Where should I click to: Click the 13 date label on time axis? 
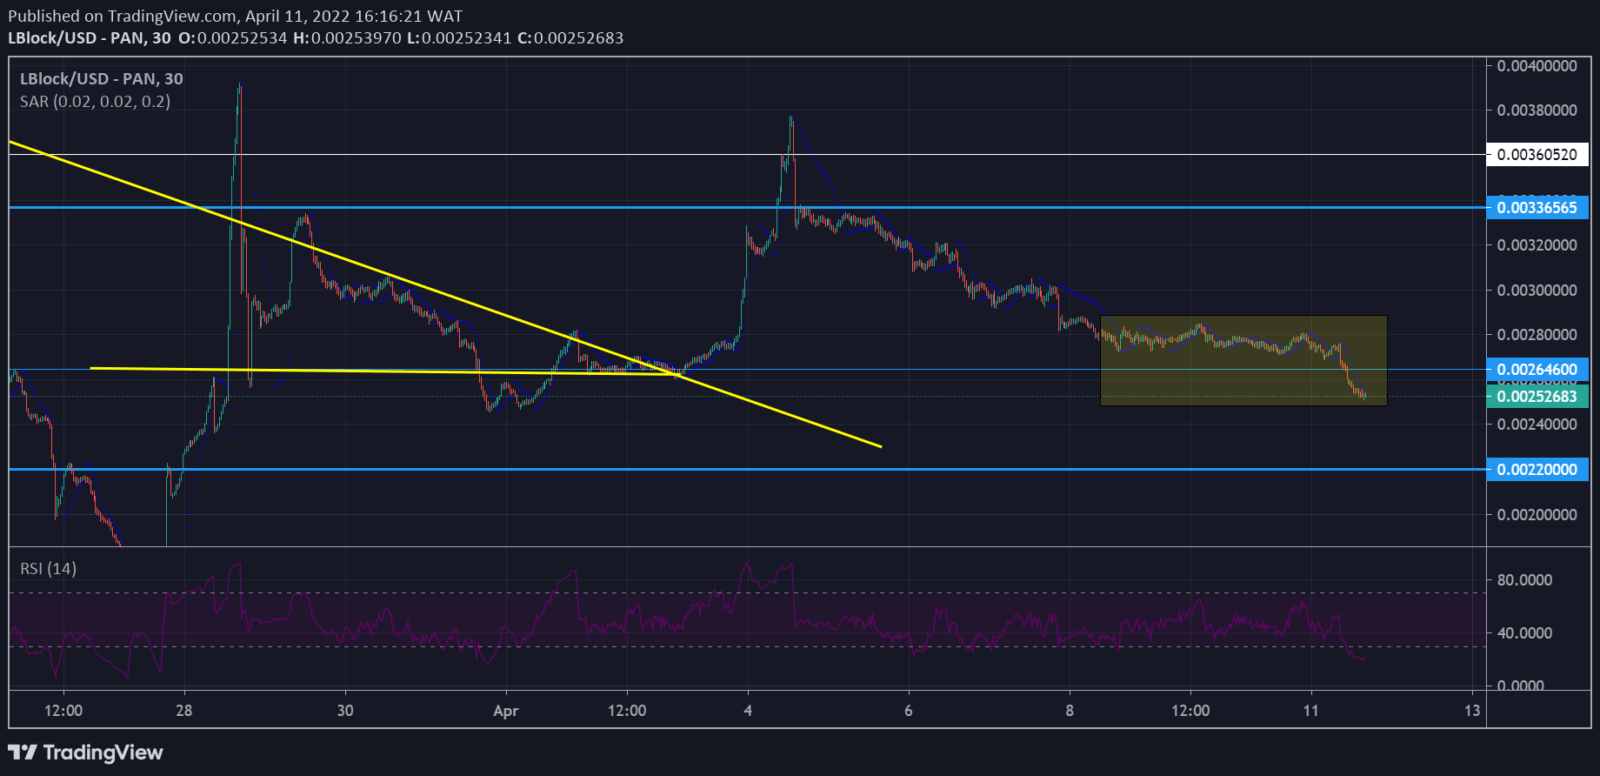[x=1472, y=710]
